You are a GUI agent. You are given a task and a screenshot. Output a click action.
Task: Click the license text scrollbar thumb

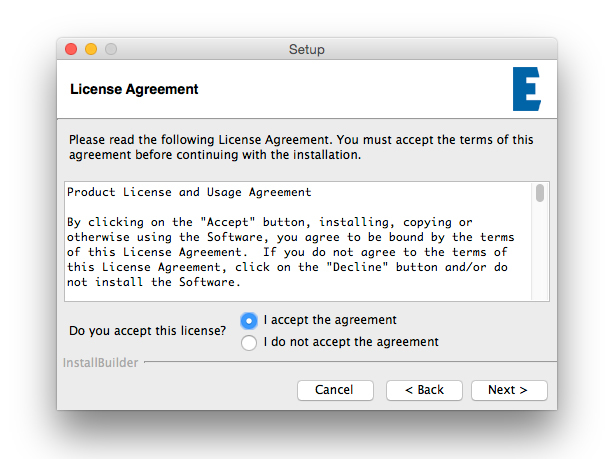540,193
